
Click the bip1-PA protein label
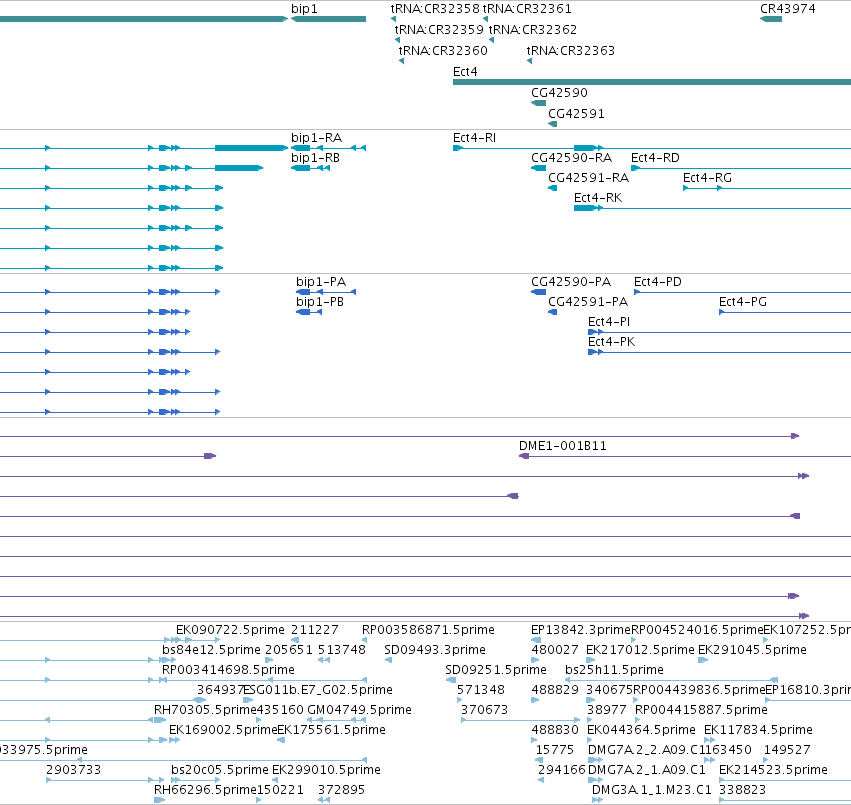321,282
